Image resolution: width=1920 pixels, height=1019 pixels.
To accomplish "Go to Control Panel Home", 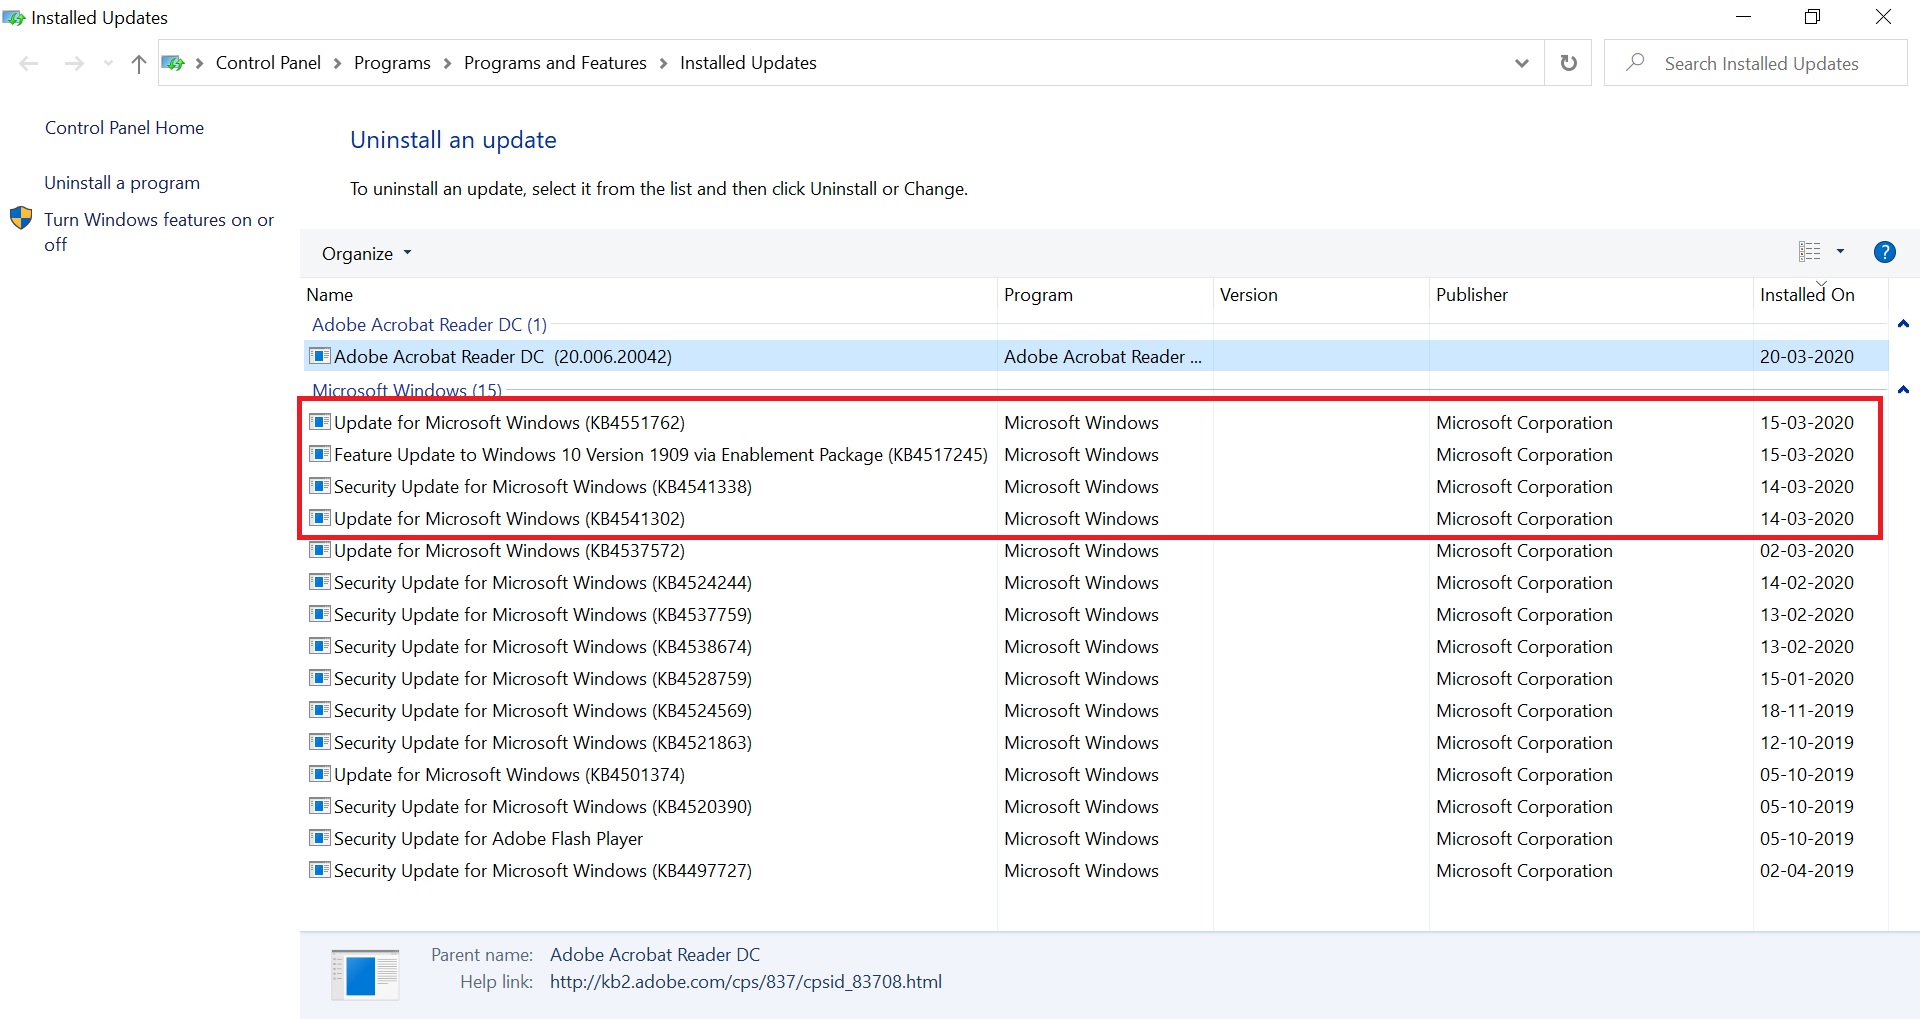I will [124, 128].
